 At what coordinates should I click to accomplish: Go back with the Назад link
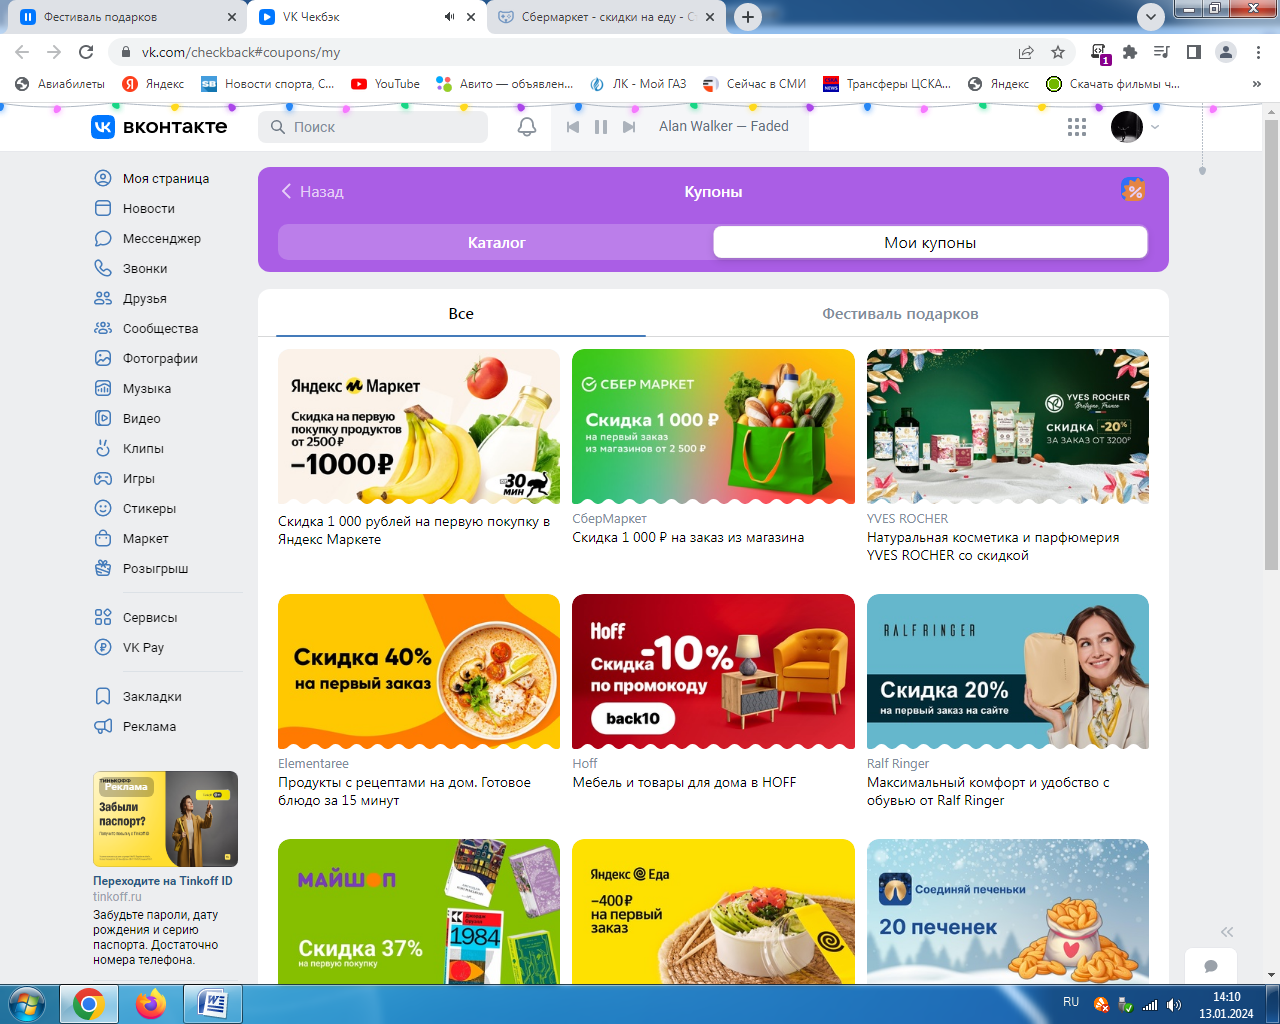[x=312, y=191]
